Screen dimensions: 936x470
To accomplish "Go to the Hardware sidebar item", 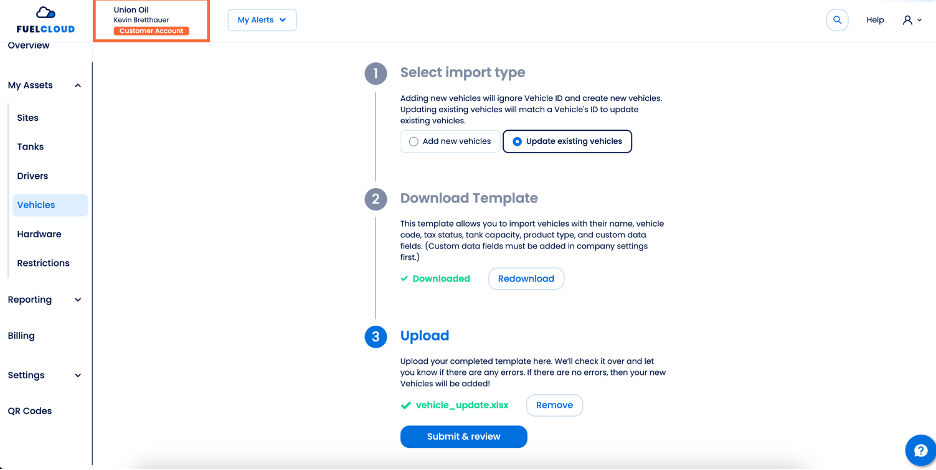I will pyautogui.click(x=39, y=234).
